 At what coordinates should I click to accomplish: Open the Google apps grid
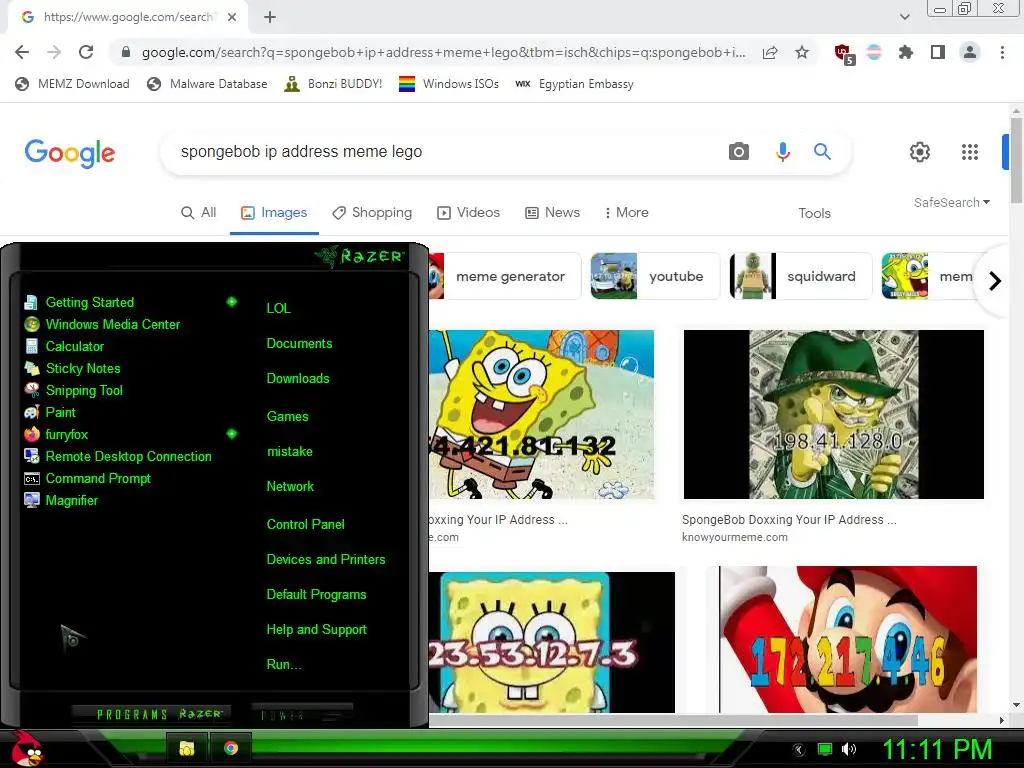(970, 152)
